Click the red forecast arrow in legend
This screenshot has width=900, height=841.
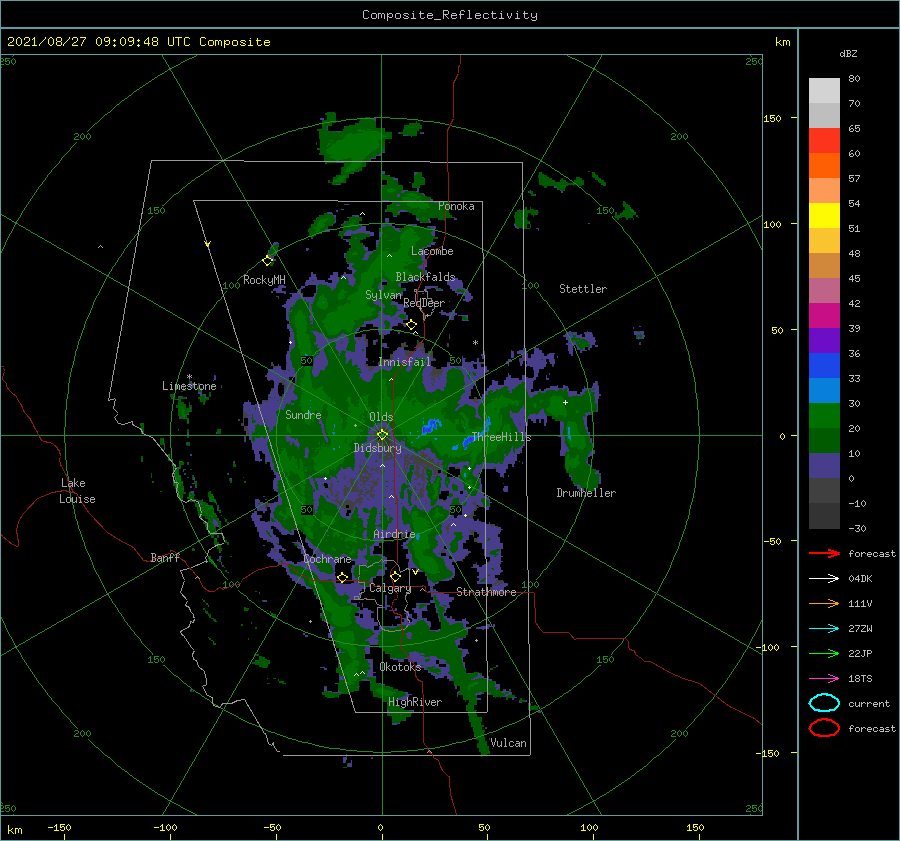824,553
